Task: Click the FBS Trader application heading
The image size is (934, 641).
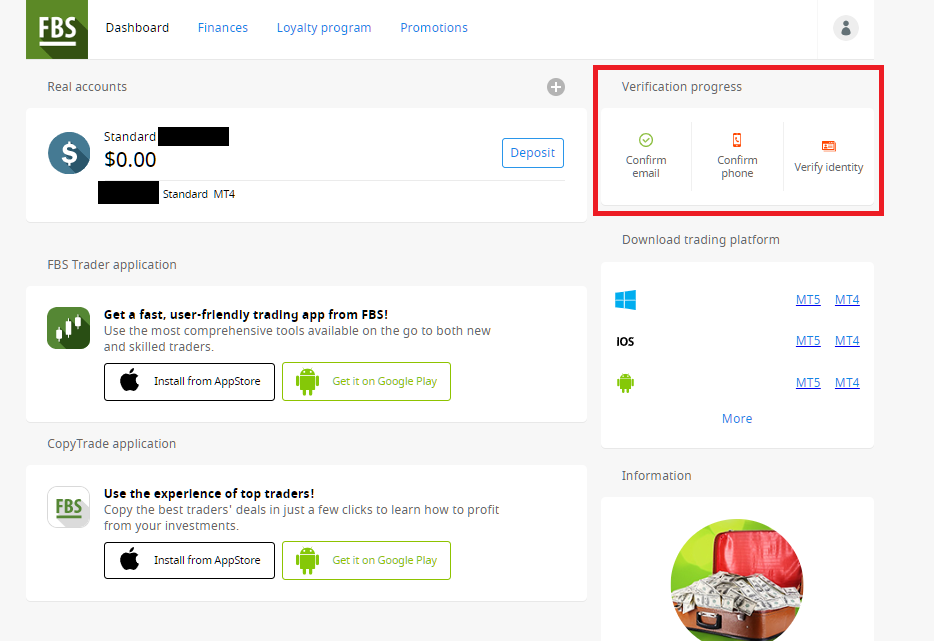Action: pyautogui.click(x=112, y=265)
